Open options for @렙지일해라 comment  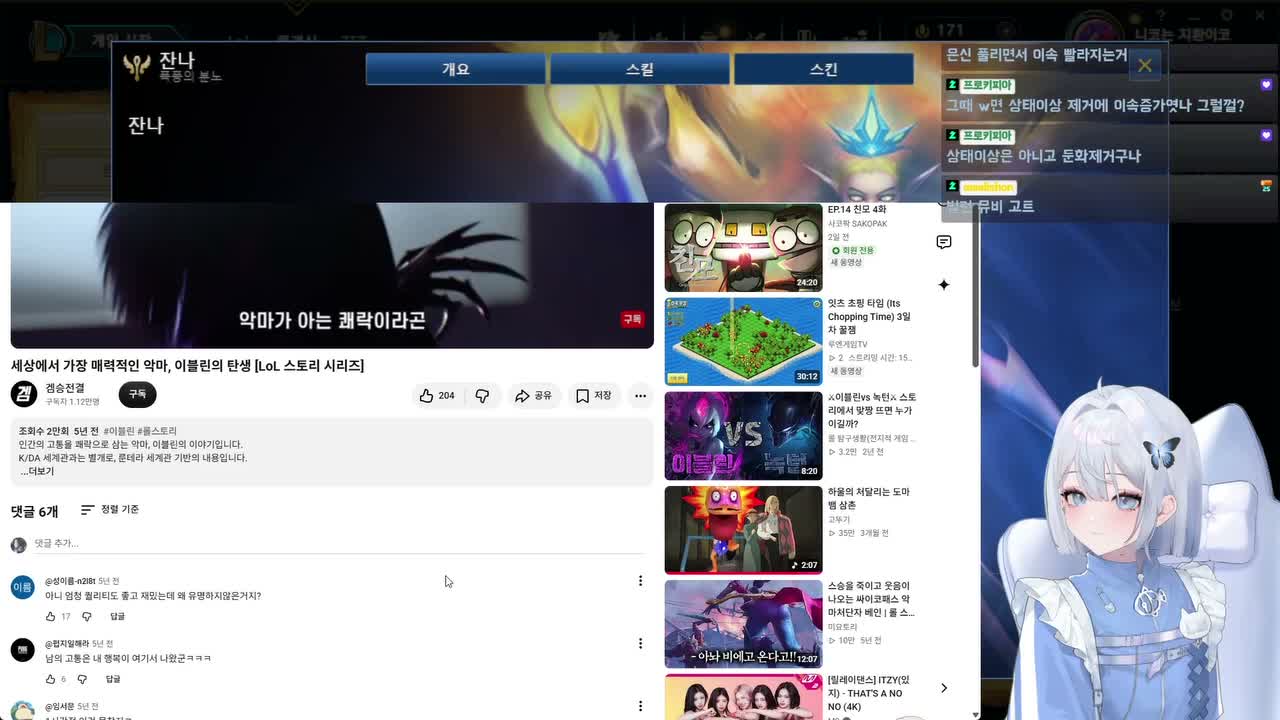(x=640, y=643)
